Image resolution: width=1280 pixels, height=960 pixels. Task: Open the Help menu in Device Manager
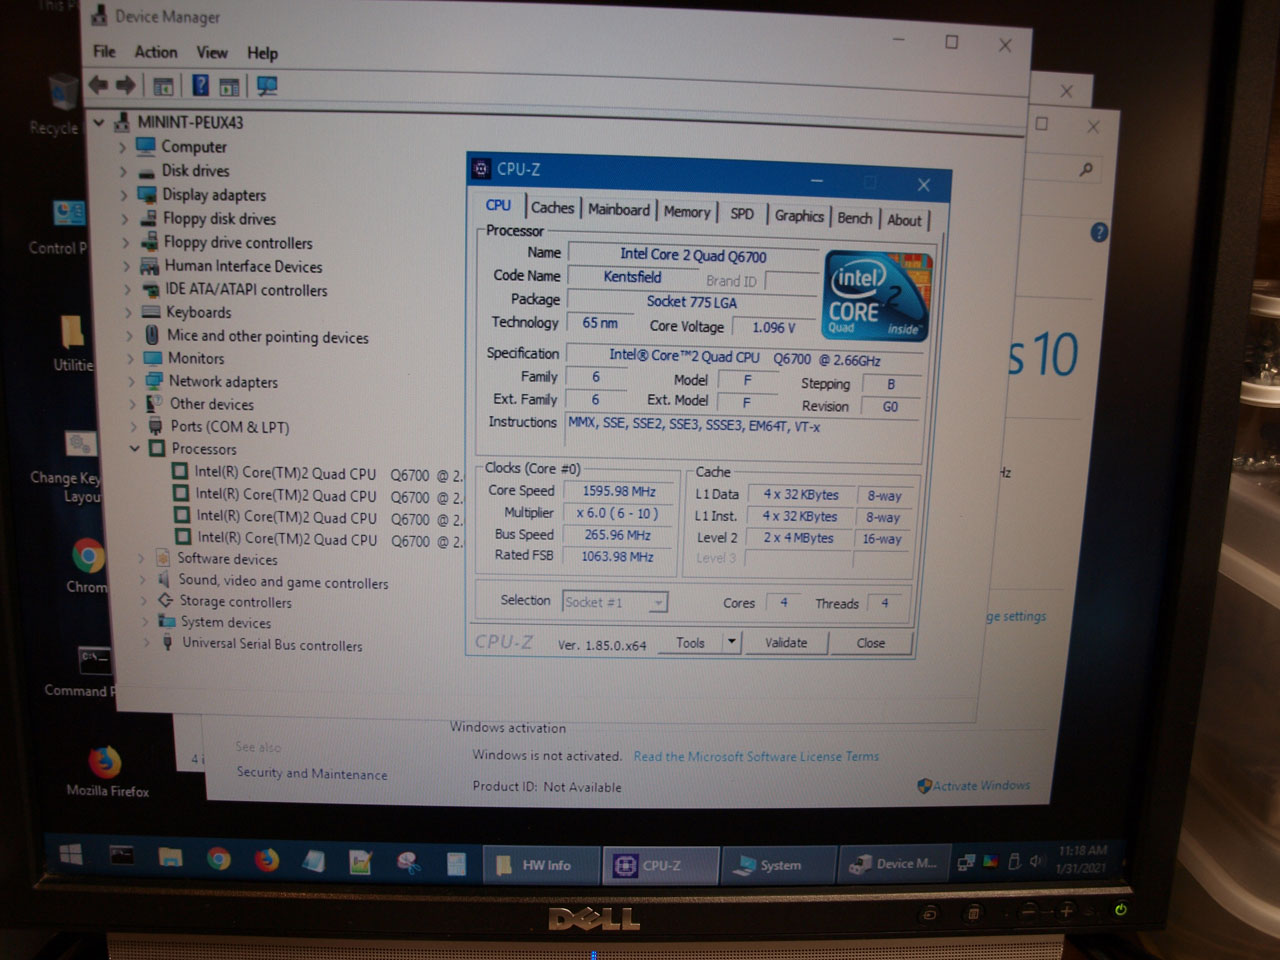[x=263, y=54]
